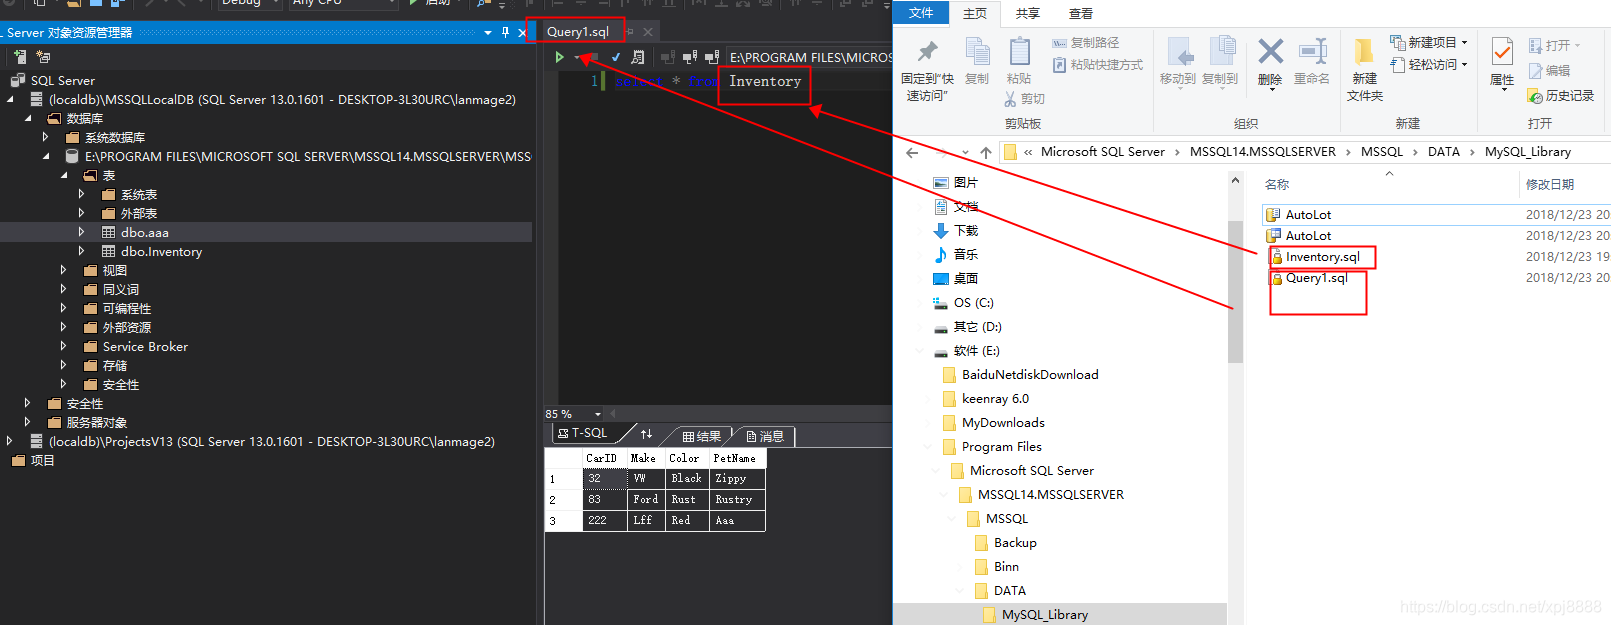Select OS (C:) drive in navigation pane
This screenshot has width=1611, height=625.
click(x=973, y=303)
